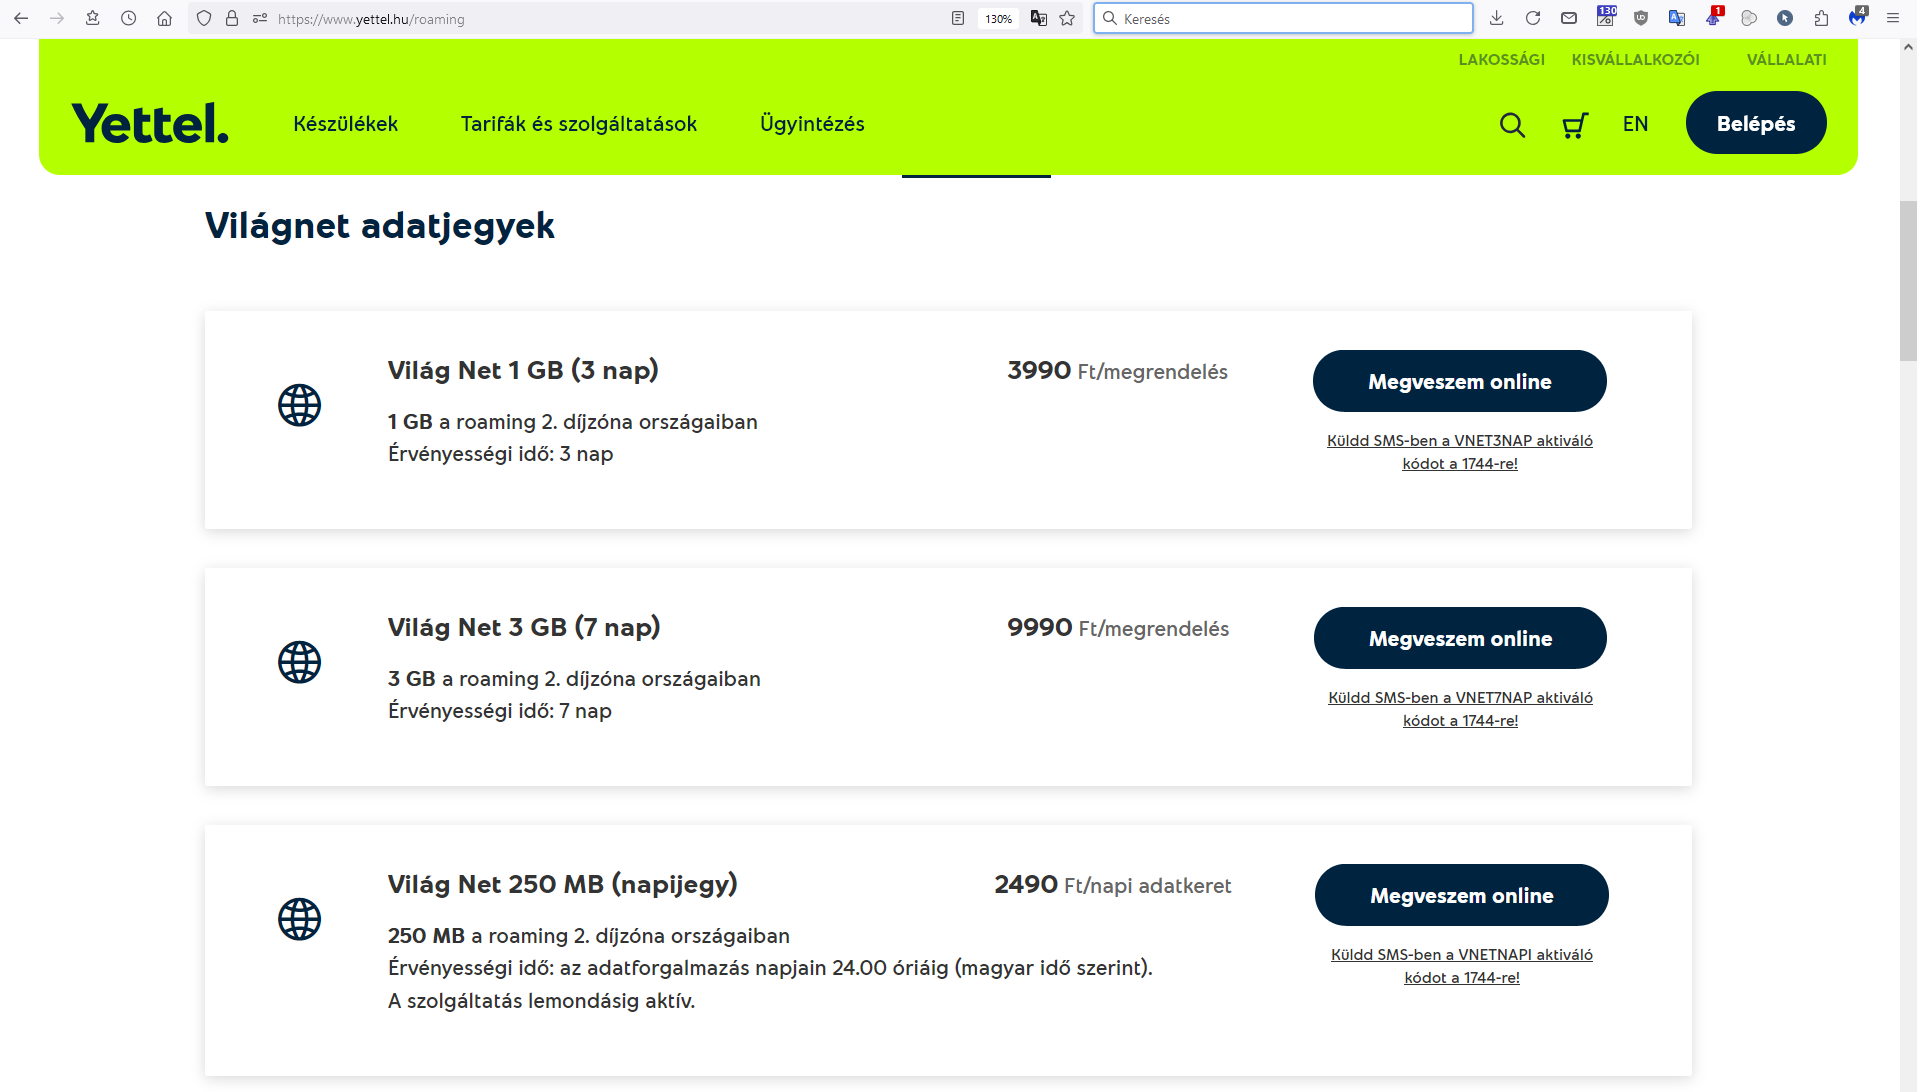
Task: Open browsing history clock icon
Action: (129, 18)
